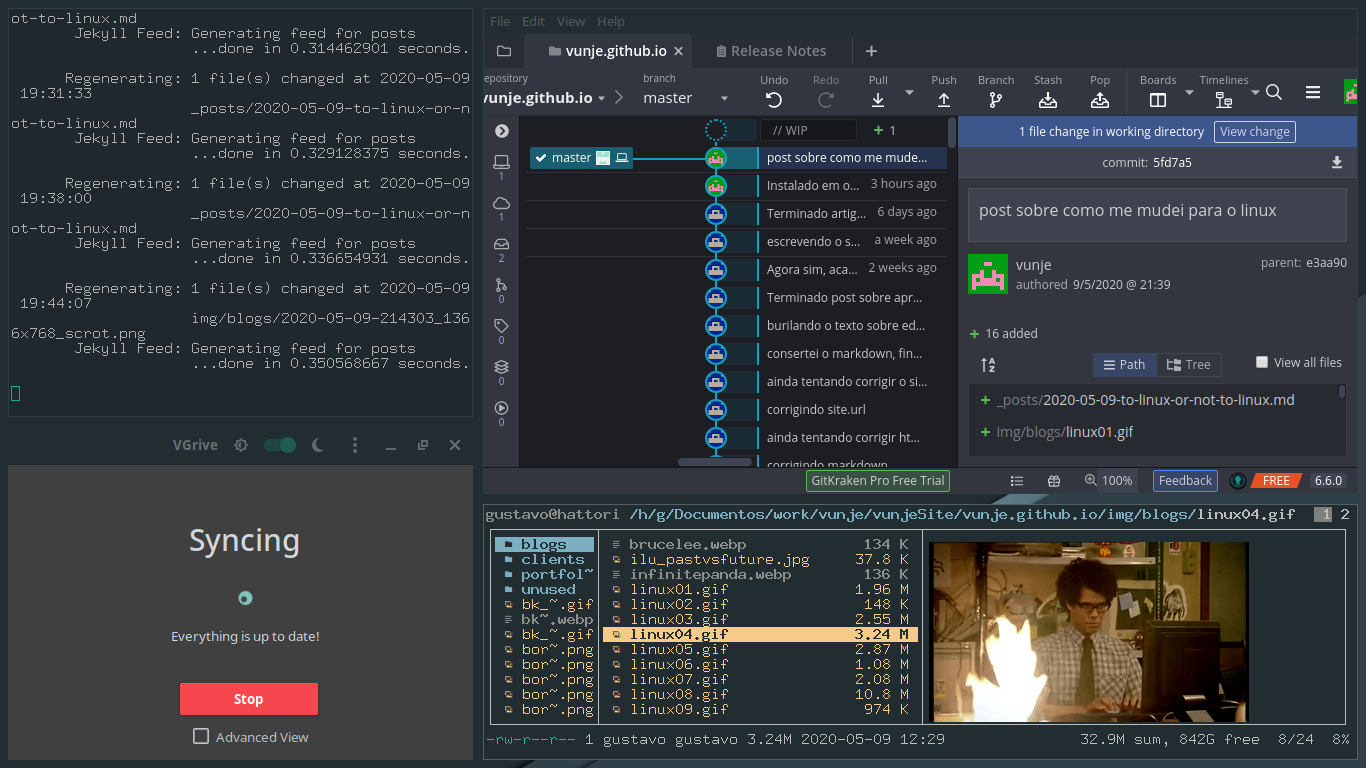Open GitHub Actions play icon in sidebar
1366x768 pixels.
pyautogui.click(x=501, y=413)
